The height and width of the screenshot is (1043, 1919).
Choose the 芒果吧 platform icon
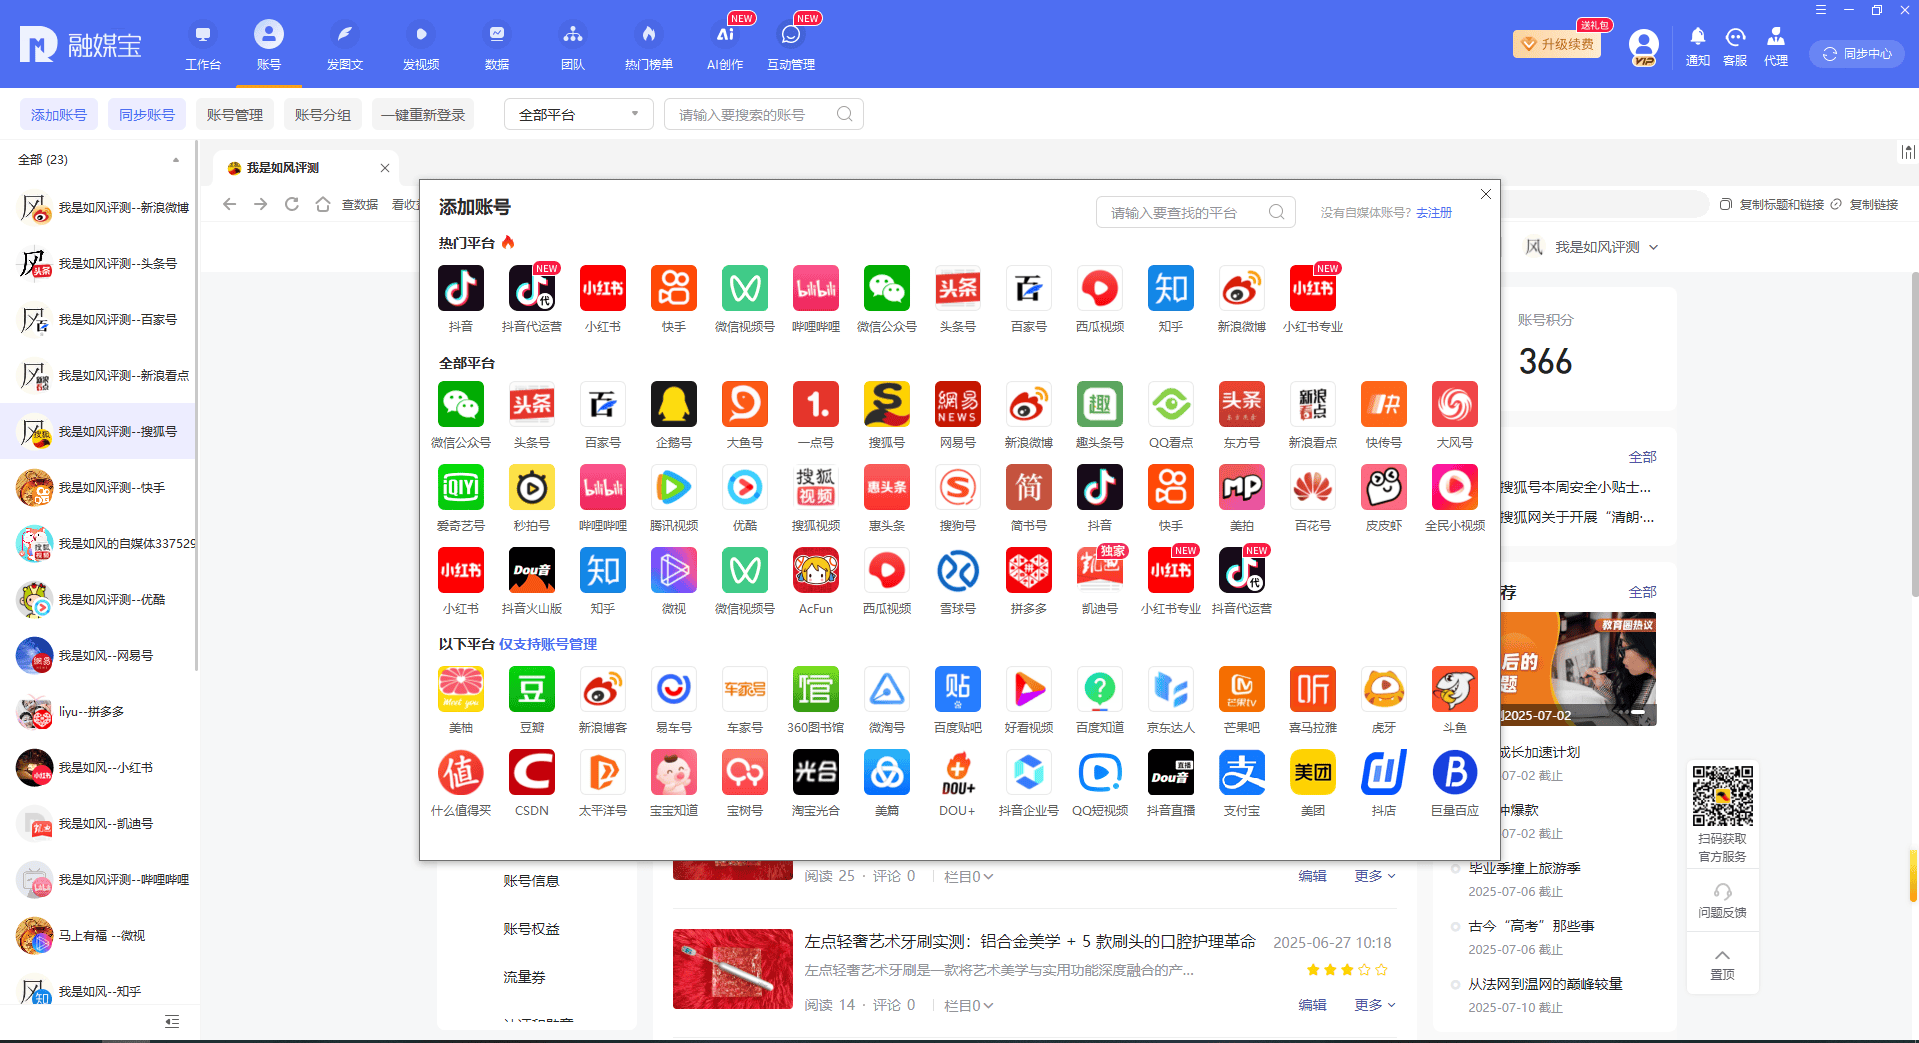coord(1242,690)
